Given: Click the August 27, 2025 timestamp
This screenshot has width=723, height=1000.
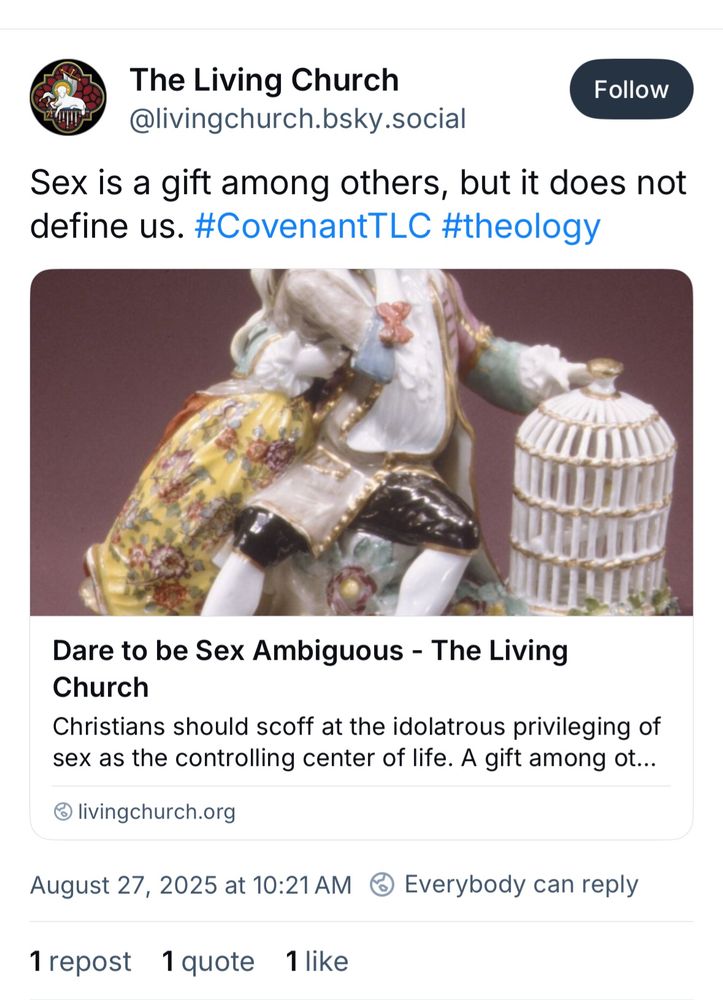Looking at the screenshot, I should pyautogui.click(x=191, y=885).
